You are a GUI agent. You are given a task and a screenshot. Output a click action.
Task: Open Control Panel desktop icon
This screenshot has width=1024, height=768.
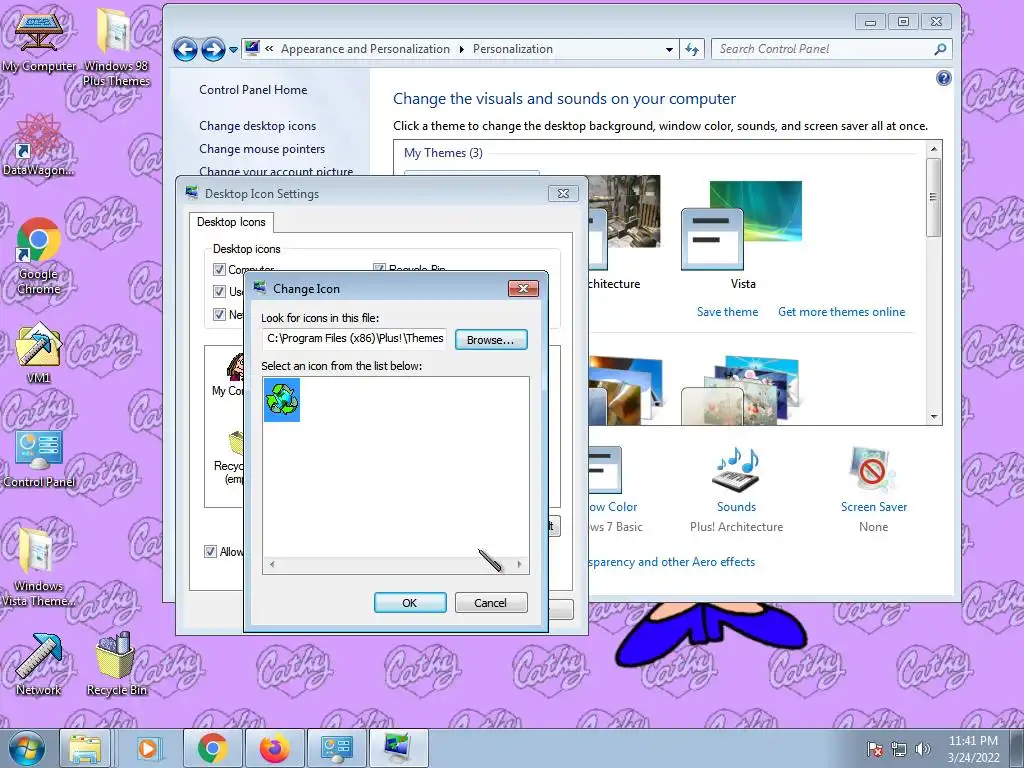[39, 458]
